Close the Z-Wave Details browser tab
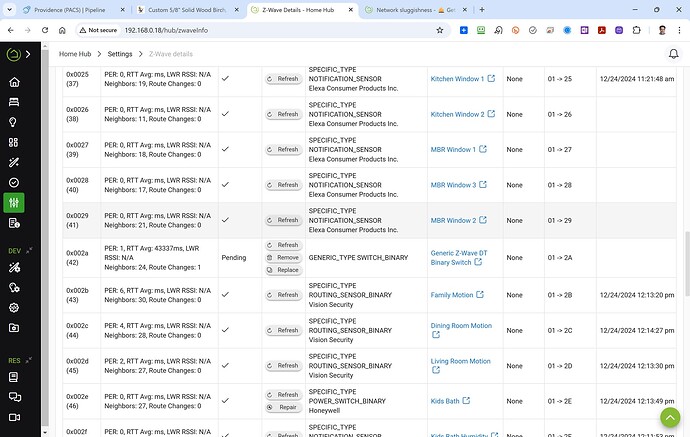The image size is (690, 437). 351,10
